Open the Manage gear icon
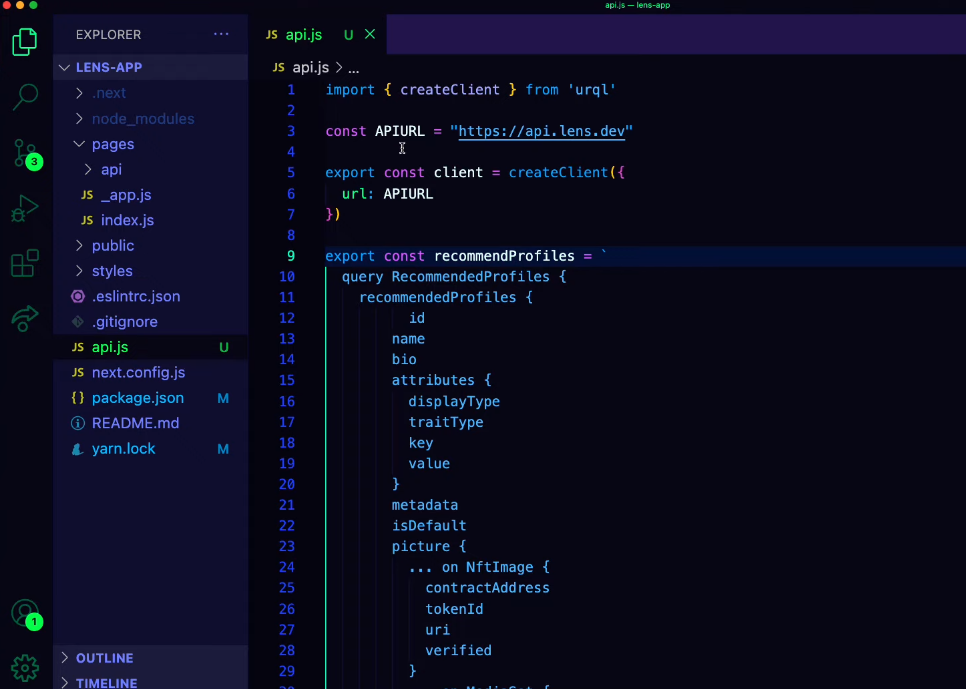This screenshot has width=966, height=689. pyautogui.click(x=25, y=667)
